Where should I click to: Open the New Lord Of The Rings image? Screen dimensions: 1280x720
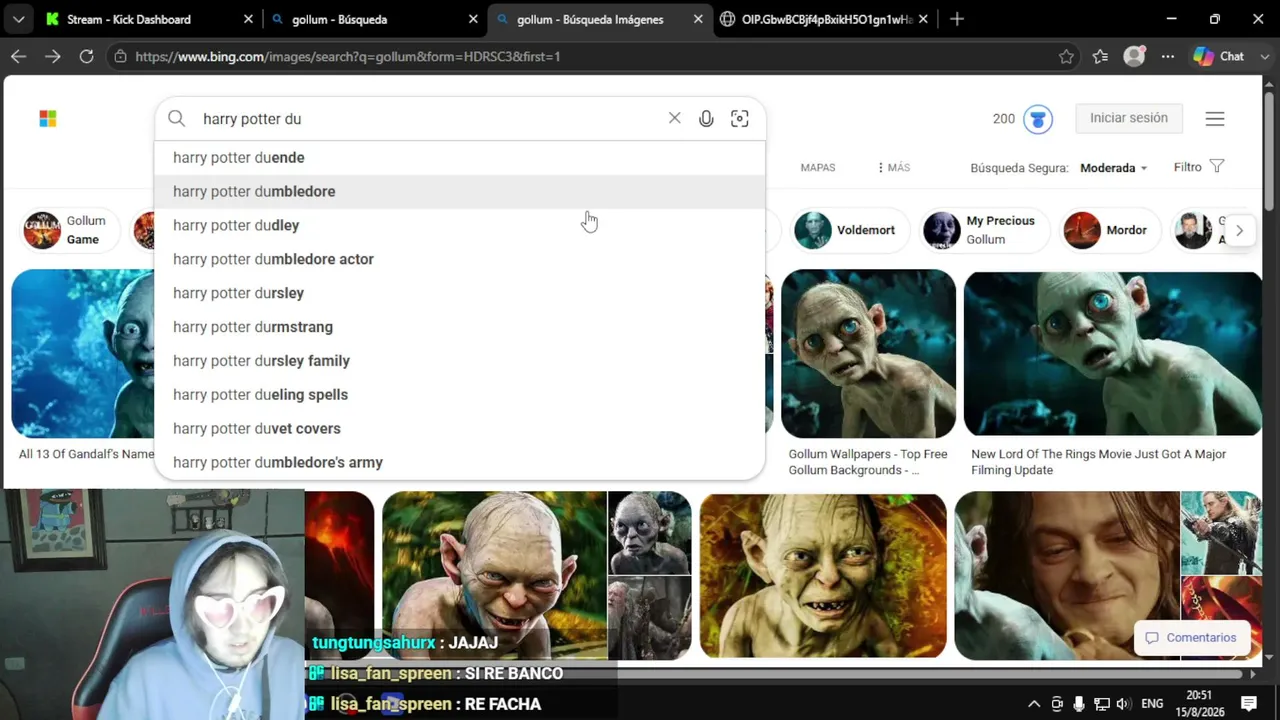click(x=1113, y=354)
